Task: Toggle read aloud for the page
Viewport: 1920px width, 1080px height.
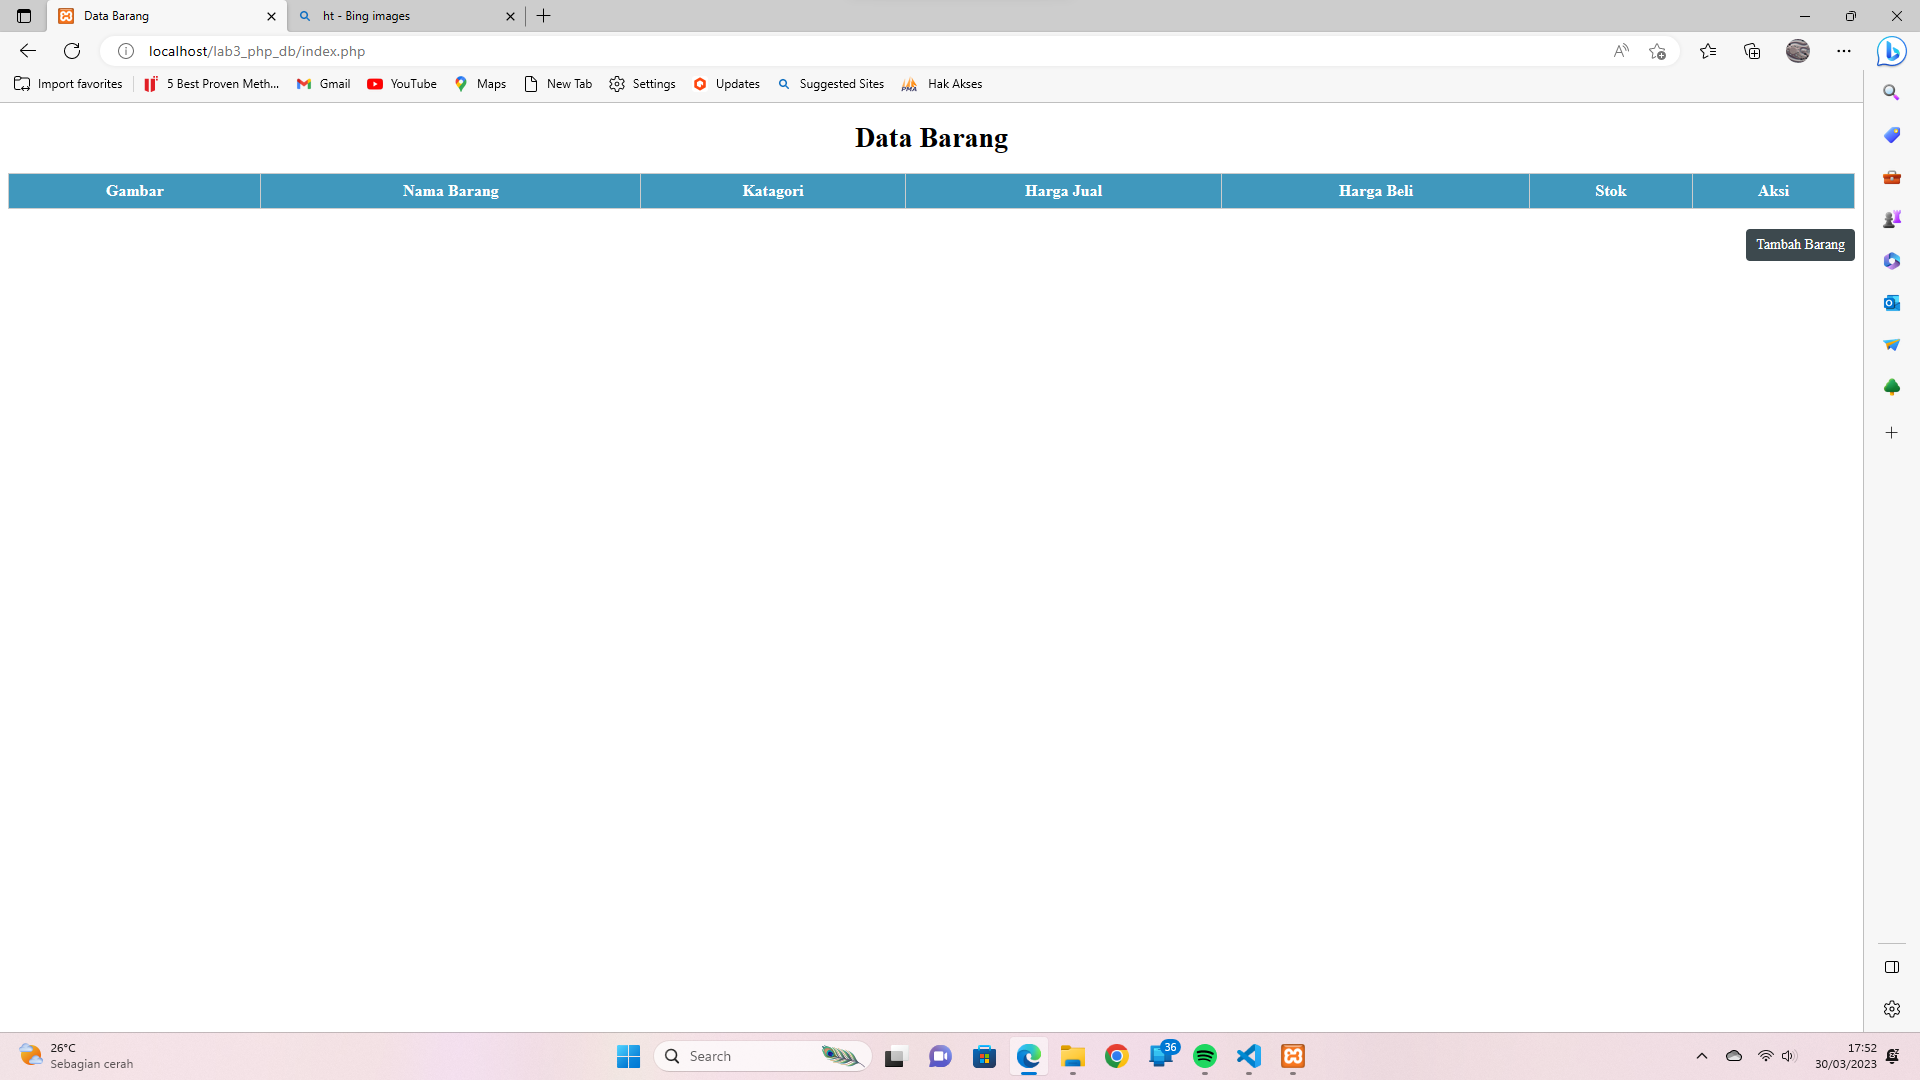Action: tap(1620, 50)
